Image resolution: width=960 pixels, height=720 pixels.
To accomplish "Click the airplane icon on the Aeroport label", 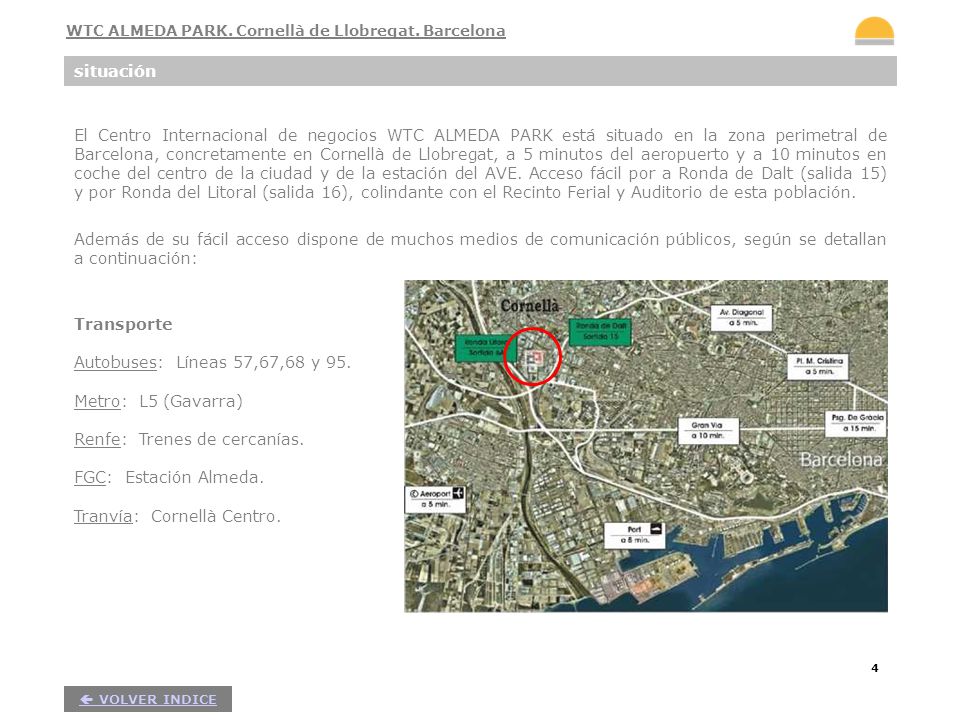I will click(x=457, y=493).
